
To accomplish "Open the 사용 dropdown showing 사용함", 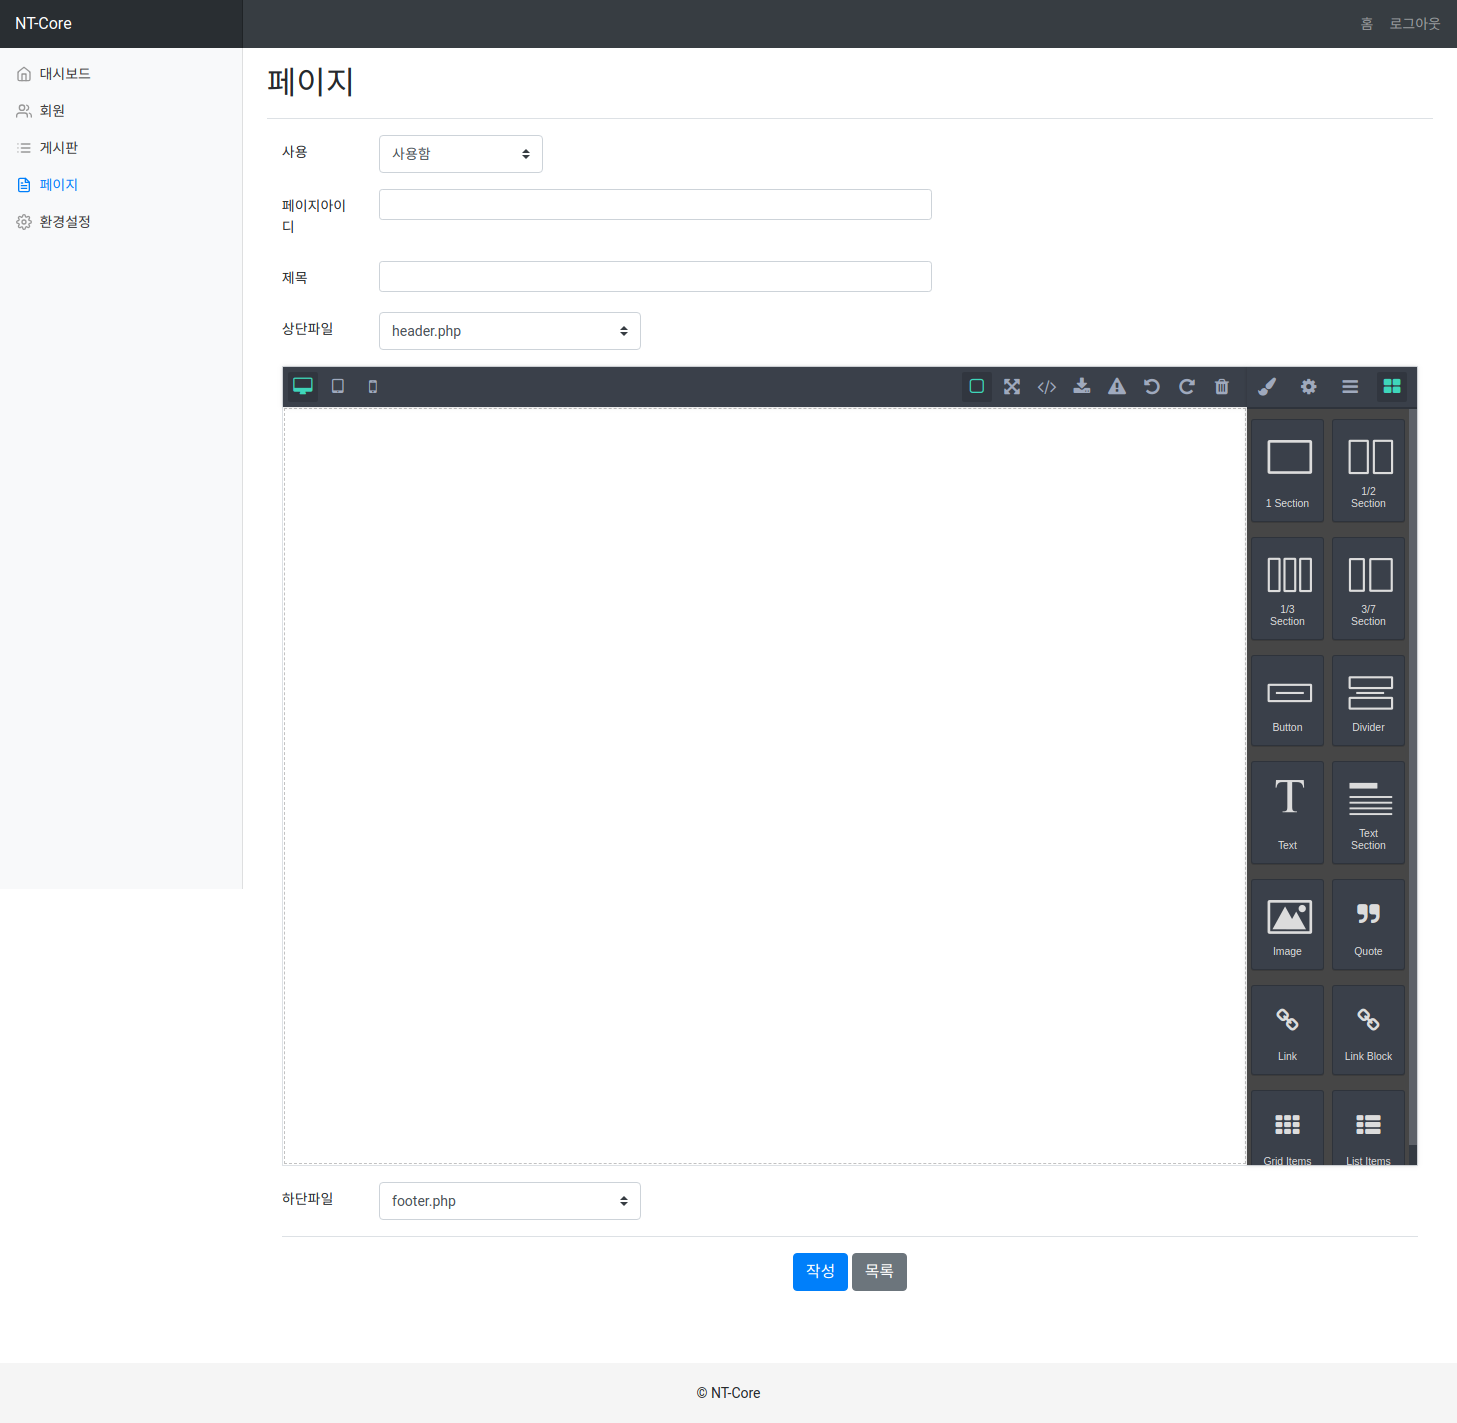I will [x=460, y=154].
